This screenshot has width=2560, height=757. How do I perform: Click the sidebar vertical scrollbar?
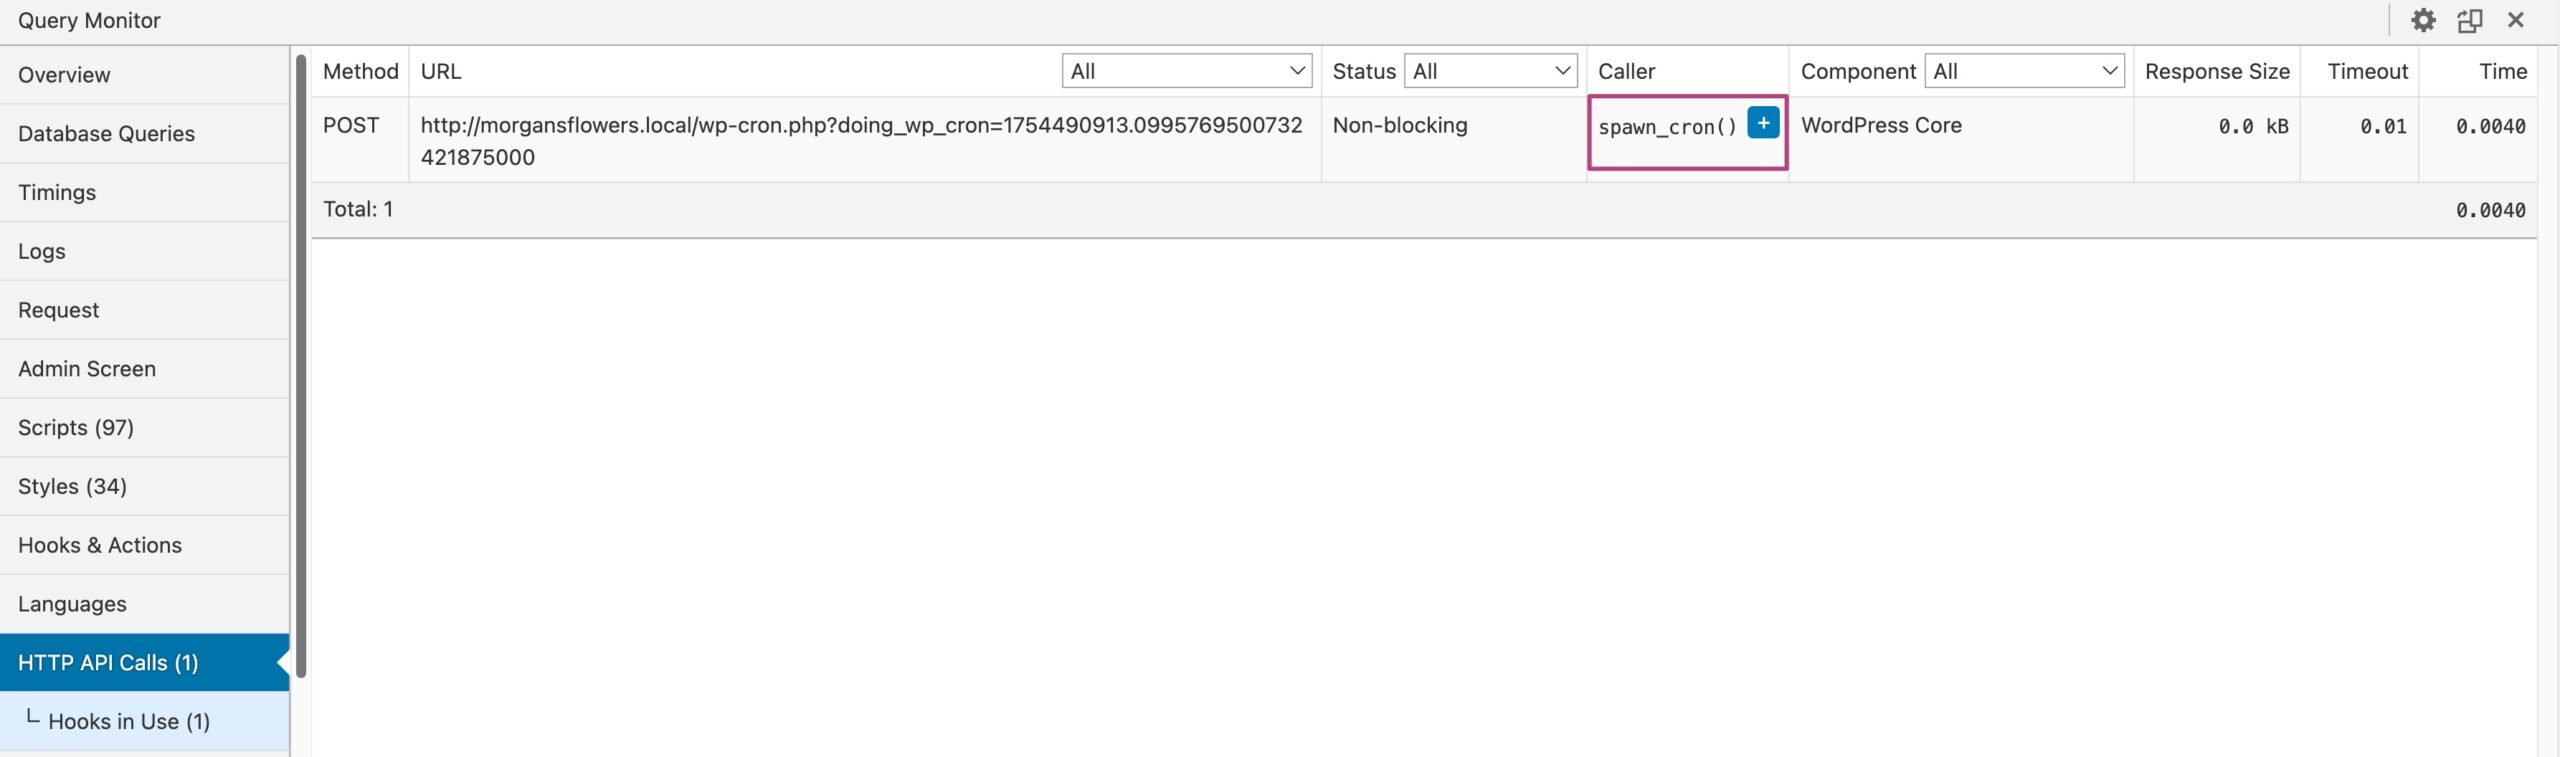coord(301,365)
